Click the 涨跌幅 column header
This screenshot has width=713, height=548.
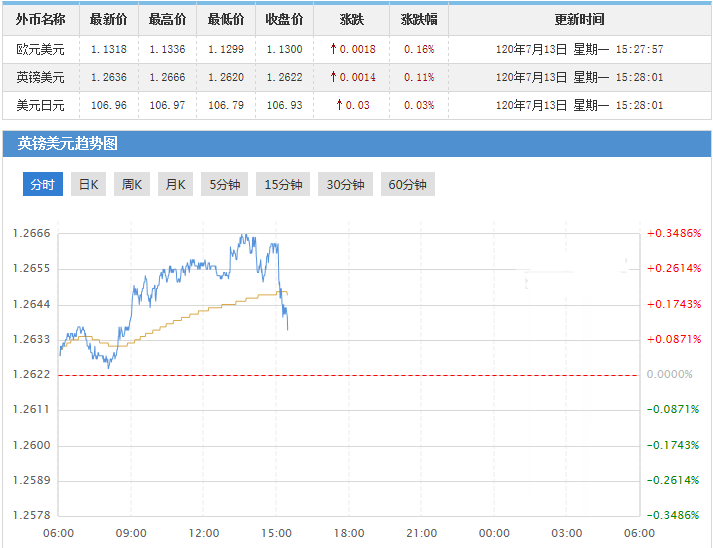[x=418, y=20]
